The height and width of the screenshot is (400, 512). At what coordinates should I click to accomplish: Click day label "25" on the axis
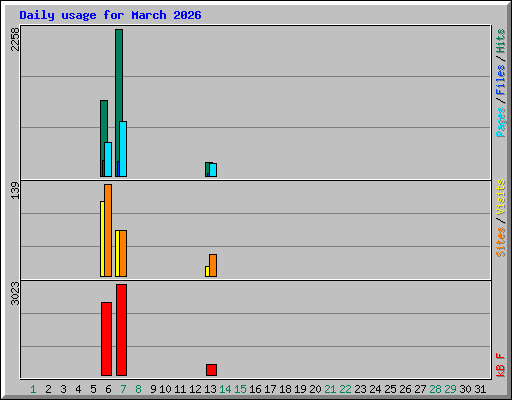(x=390, y=389)
